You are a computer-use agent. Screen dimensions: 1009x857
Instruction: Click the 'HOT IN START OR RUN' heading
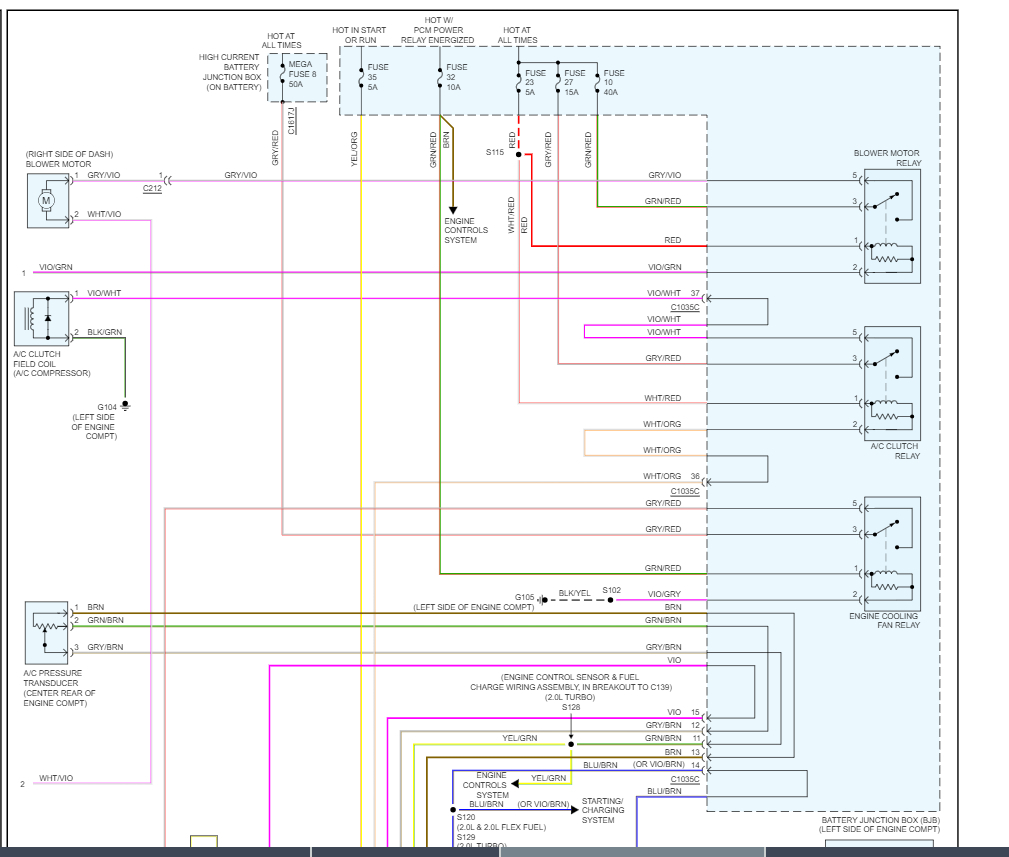coord(359,35)
